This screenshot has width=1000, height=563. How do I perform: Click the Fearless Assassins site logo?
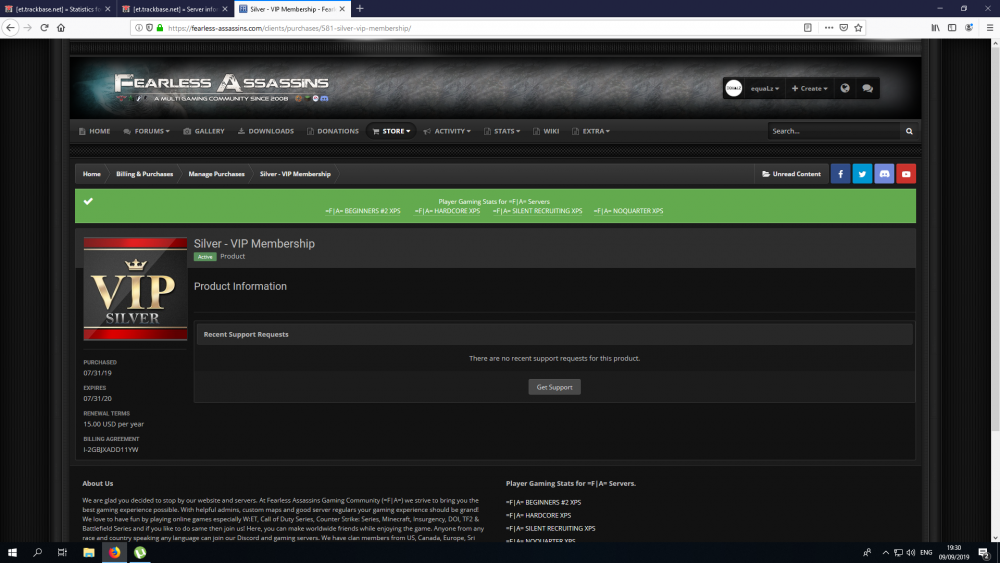pyautogui.click(x=221, y=87)
